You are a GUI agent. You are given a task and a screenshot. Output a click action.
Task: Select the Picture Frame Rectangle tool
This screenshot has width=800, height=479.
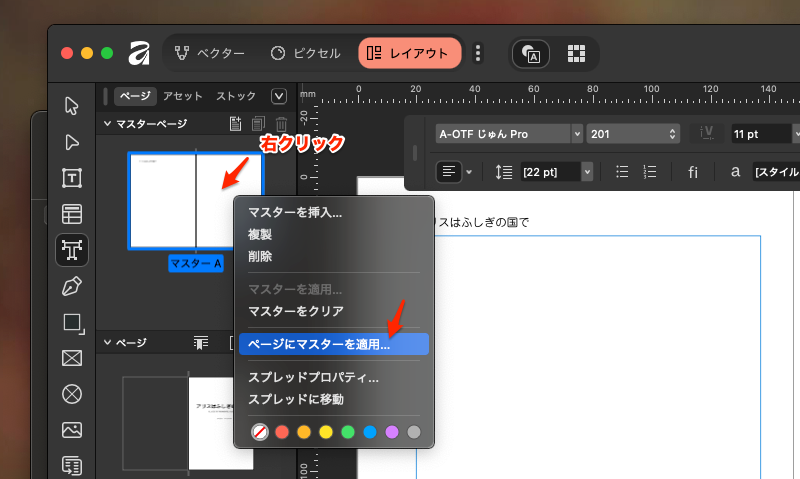(72, 358)
